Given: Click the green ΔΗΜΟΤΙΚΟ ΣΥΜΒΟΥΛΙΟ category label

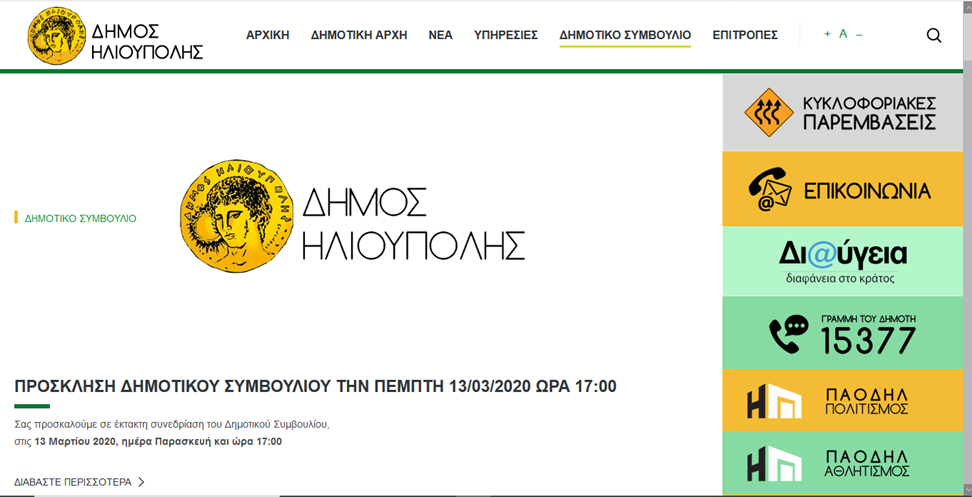Looking at the screenshot, I should [81, 218].
